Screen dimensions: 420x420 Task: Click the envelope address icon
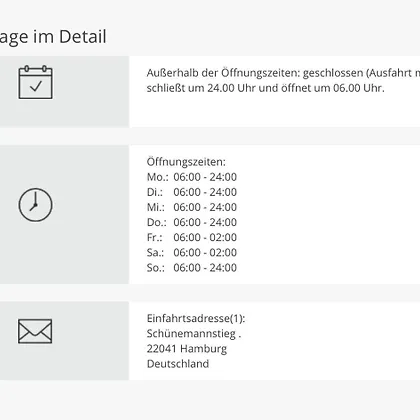[x=35, y=331]
